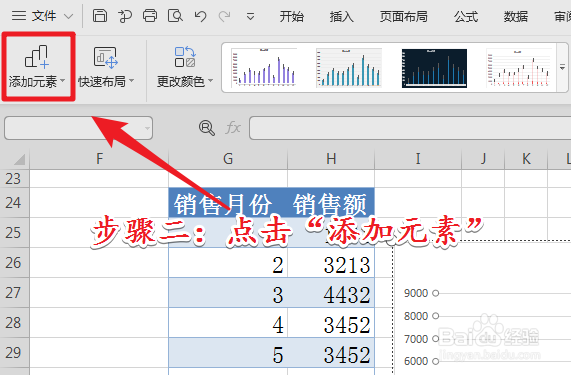Click the export to PDF icon
The image size is (571, 375).
(x=125, y=16)
